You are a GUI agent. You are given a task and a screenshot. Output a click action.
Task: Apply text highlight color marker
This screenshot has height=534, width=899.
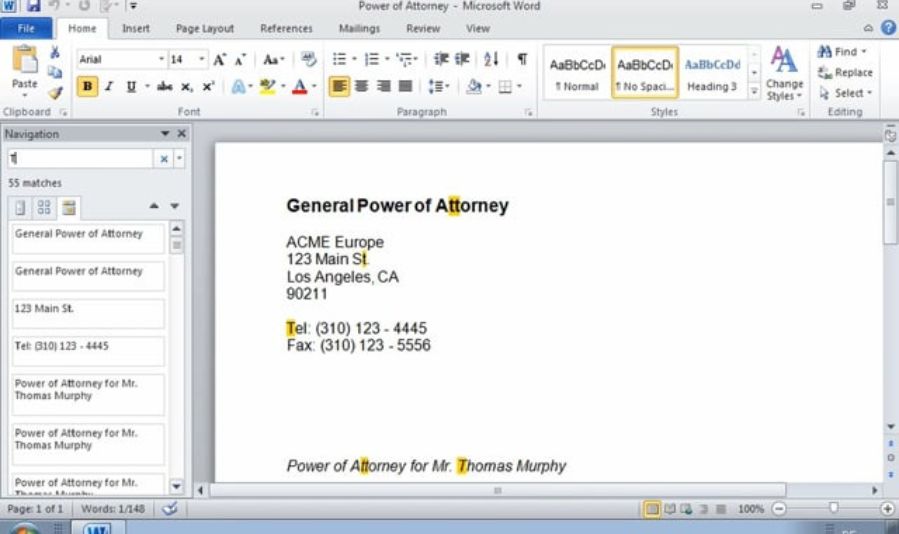267,87
